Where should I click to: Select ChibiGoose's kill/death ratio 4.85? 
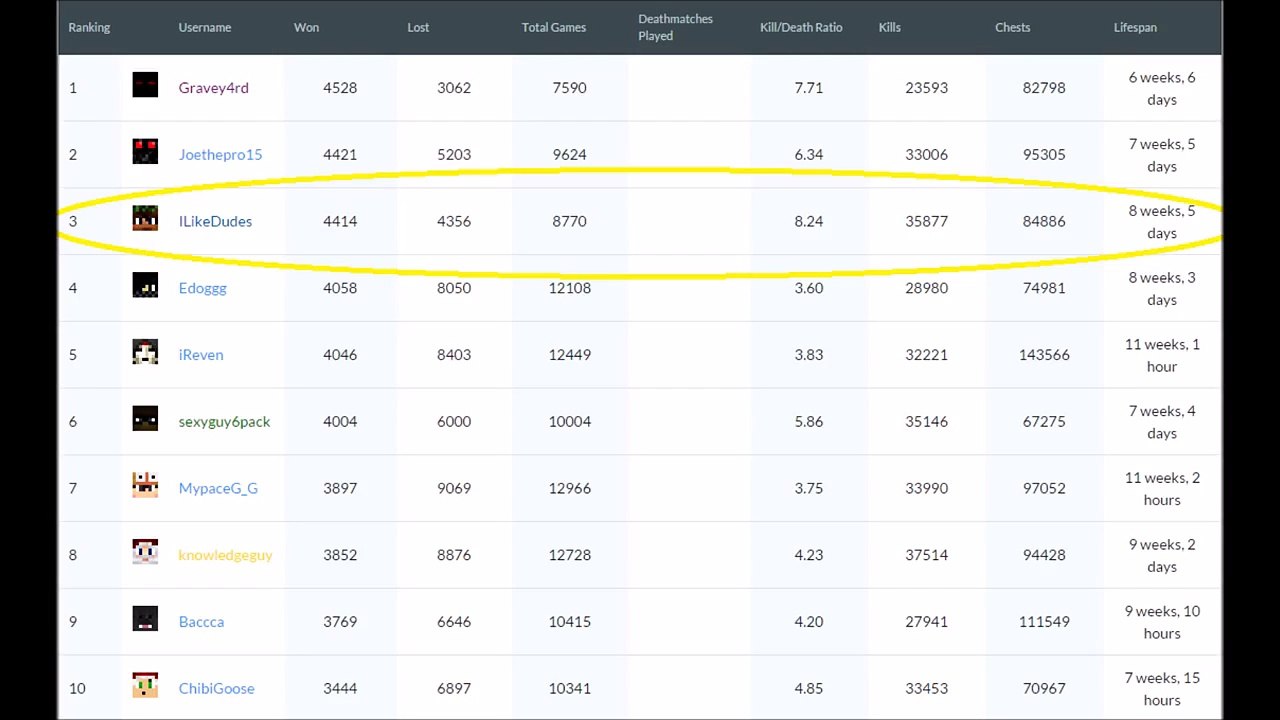[x=809, y=688]
